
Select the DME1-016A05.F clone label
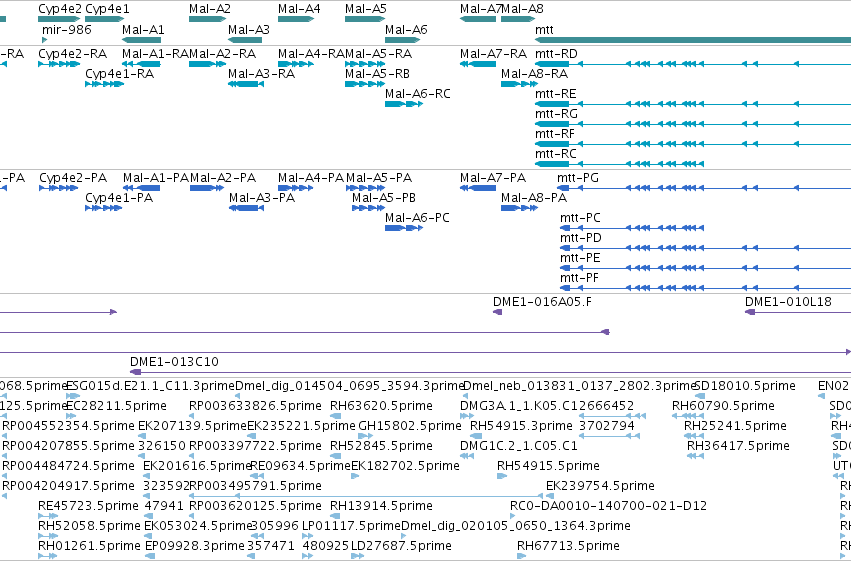pyautogui.click(x=542, y=302)
